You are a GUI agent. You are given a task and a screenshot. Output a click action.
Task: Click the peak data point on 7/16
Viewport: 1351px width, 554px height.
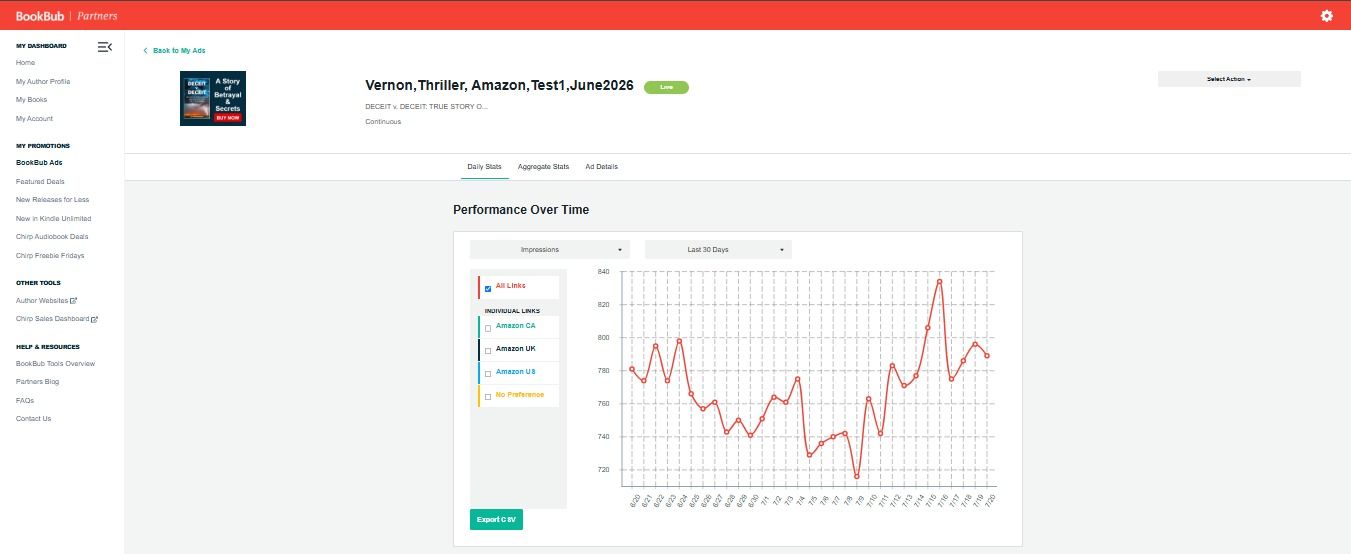(x=939, y=281)
